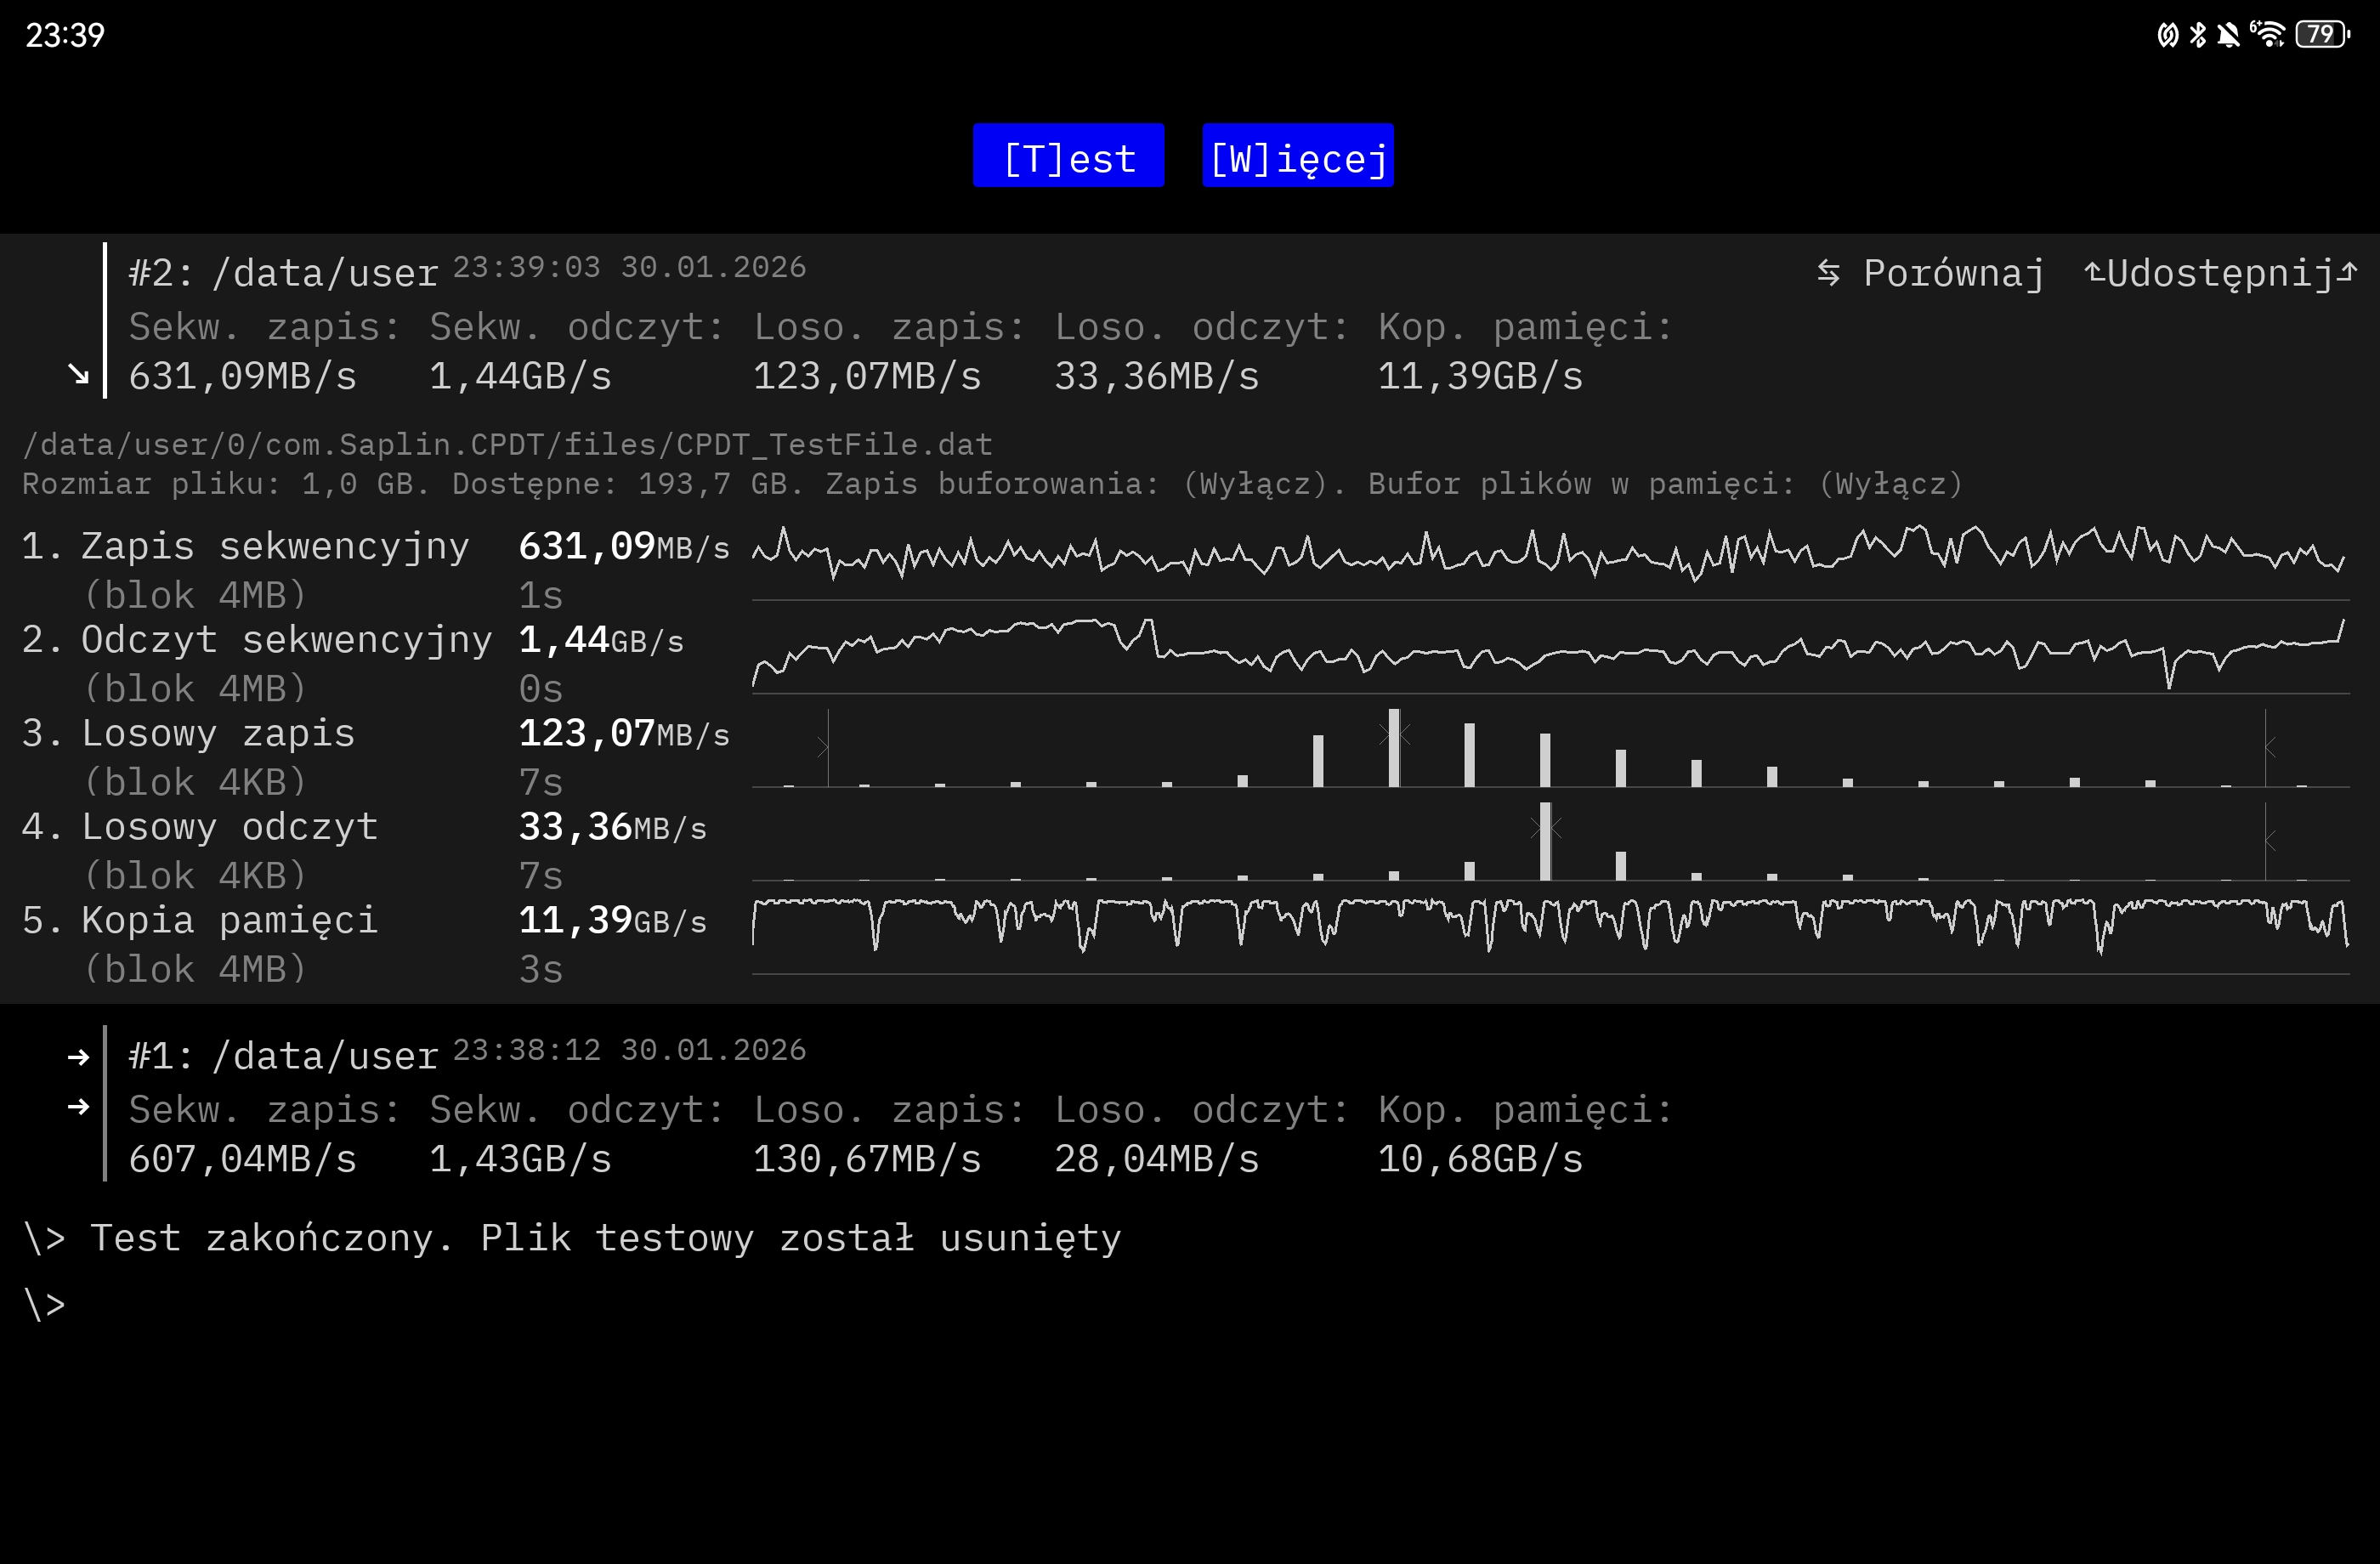Click second arrow beside result #1 stats
Image resolution: width=2380 pixels, height=1564 pixels.
tap(78, 1107)
